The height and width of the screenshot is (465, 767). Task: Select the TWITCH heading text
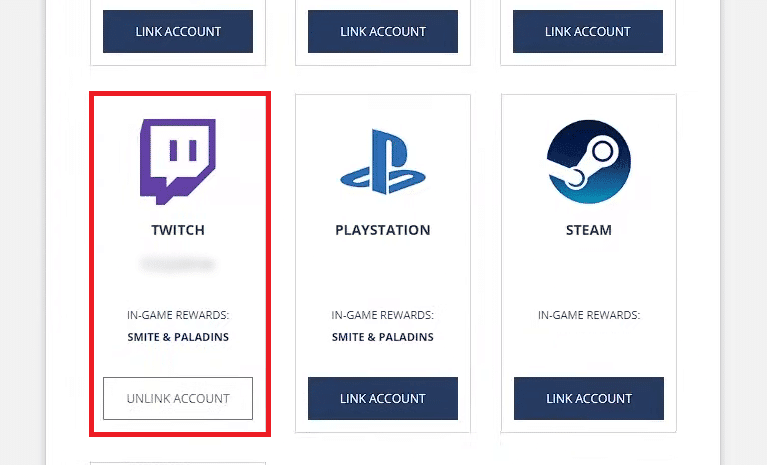click(x=178, y=230)
